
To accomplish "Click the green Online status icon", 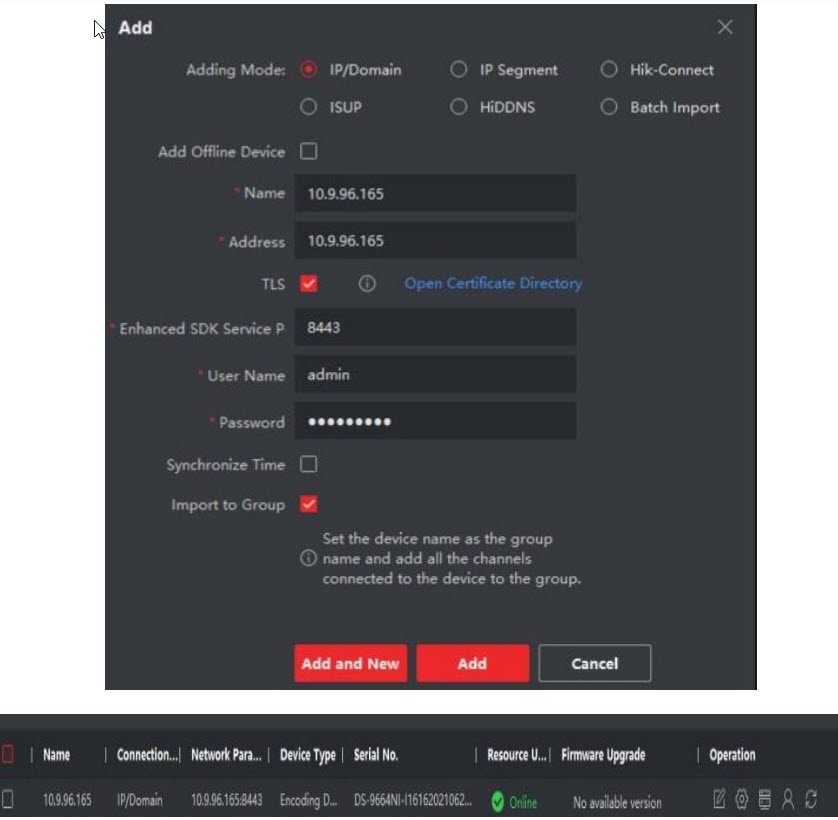I will 497,801.
